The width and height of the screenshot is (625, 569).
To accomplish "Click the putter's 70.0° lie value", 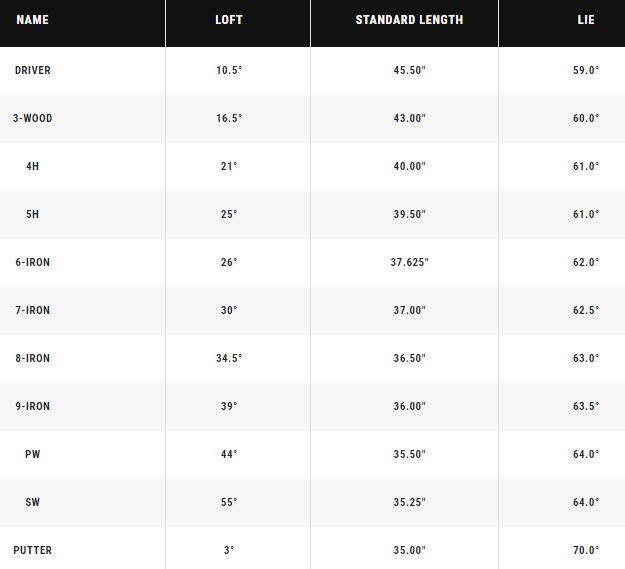I will coord(586,550).
